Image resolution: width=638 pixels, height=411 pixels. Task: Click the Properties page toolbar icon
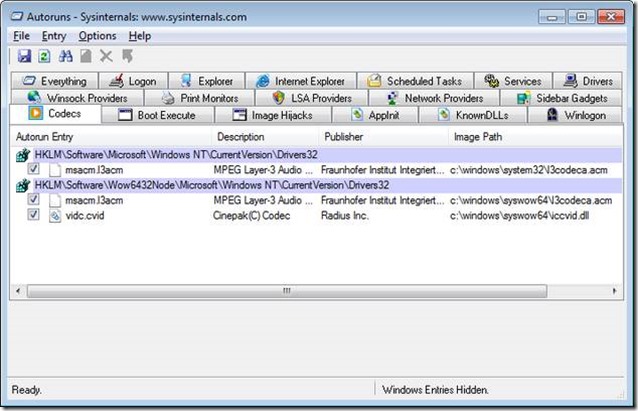[85, 56]
